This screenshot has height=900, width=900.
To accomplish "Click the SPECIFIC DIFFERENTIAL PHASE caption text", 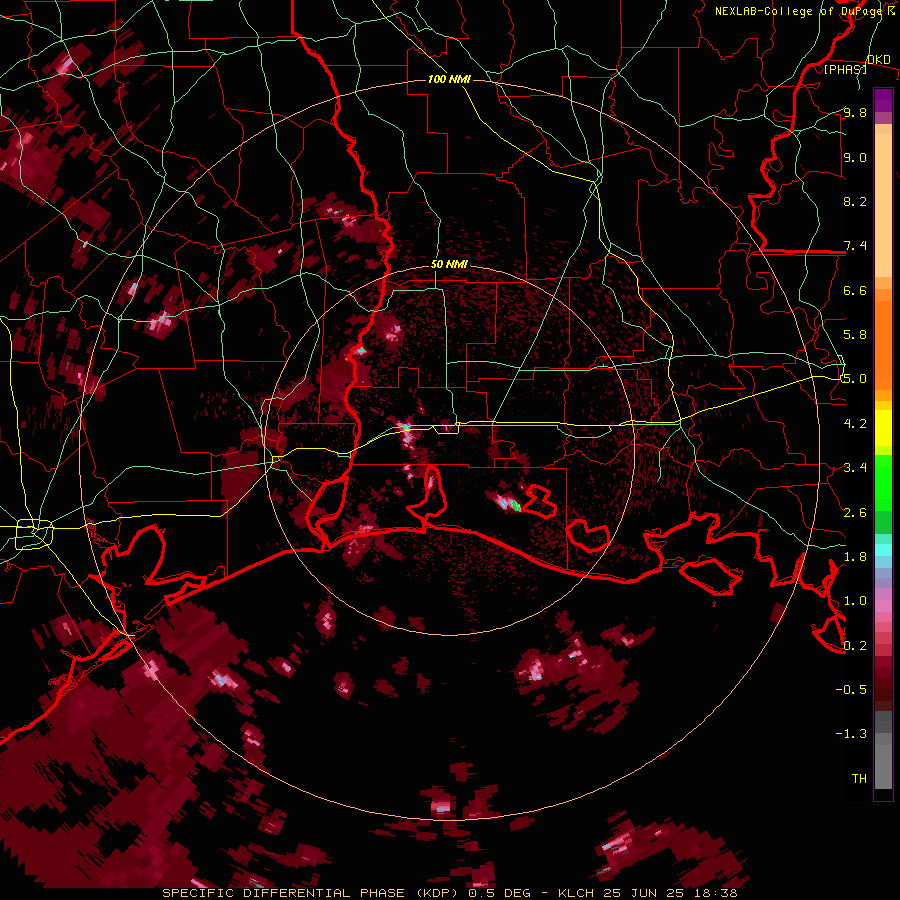I will 285,893.
